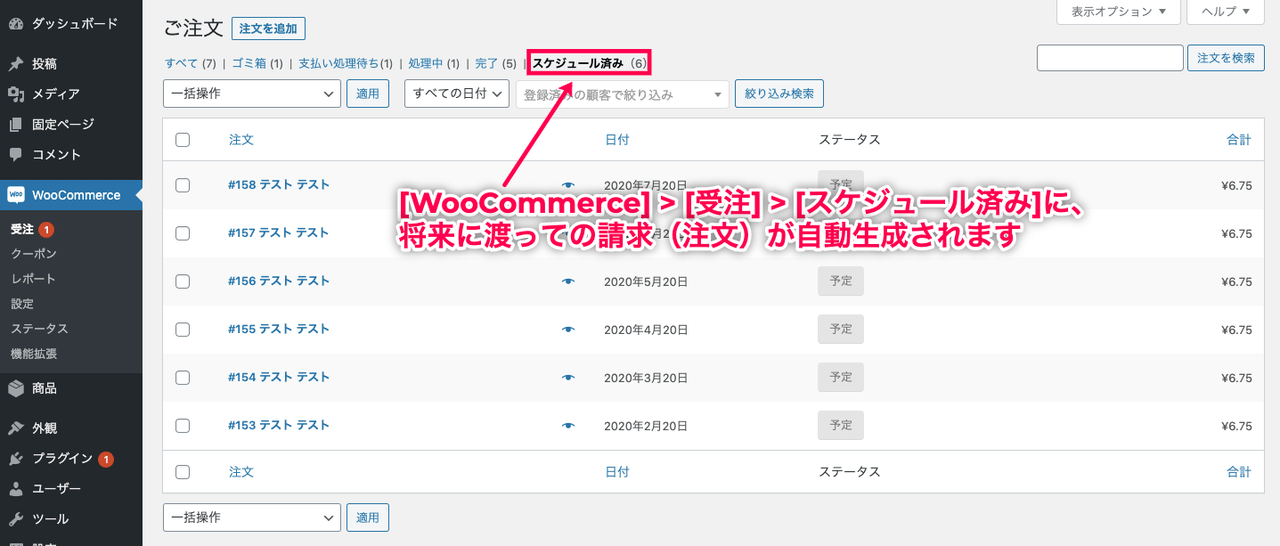
Task: Click the red badge beside プラグイン
Action: (106, 459)
